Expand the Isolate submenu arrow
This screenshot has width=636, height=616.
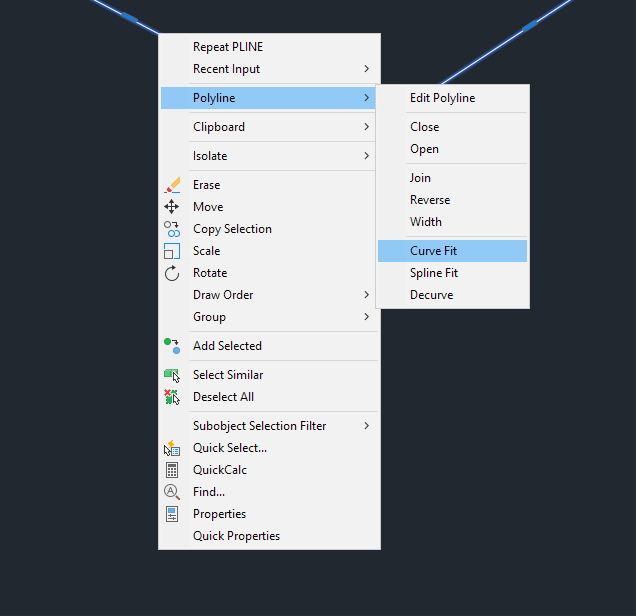click(367, 156)
